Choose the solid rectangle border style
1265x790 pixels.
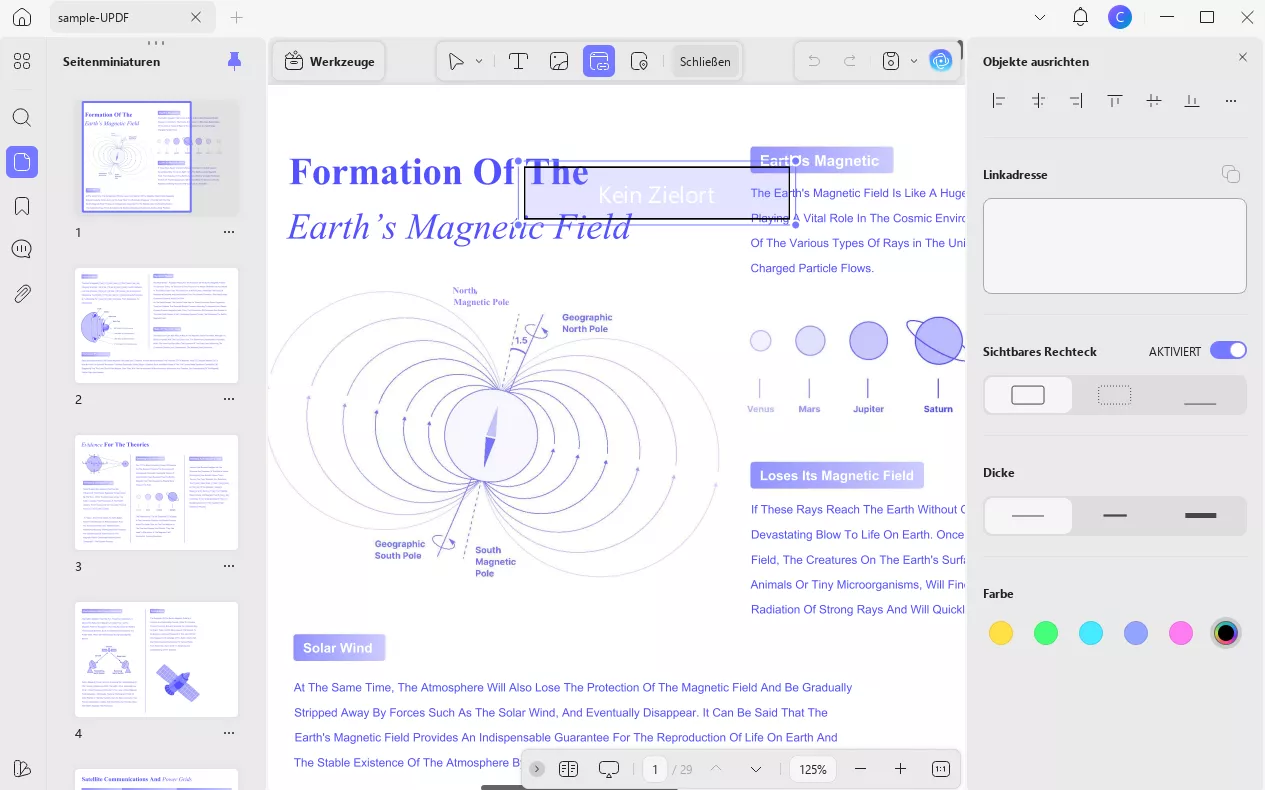pyautogui.click(x=1028, y=395)
